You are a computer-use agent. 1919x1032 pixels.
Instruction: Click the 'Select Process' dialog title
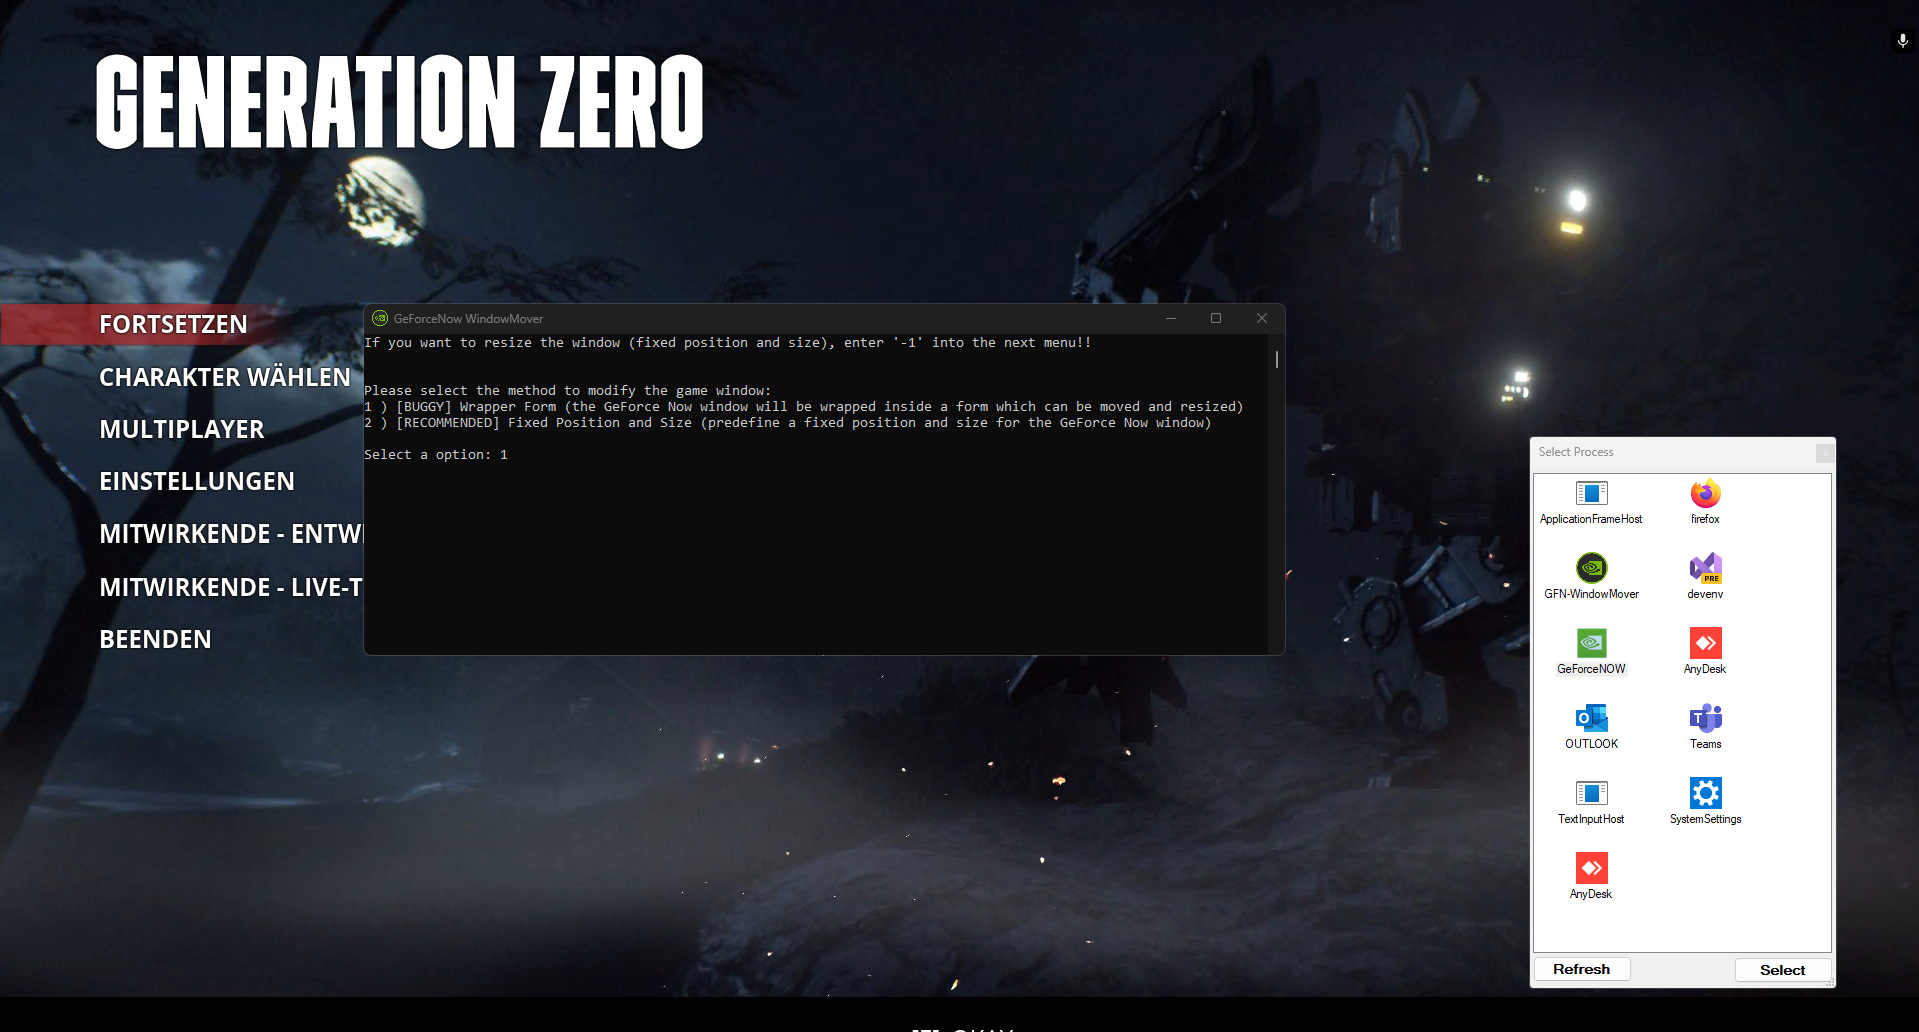point(1576,452)
